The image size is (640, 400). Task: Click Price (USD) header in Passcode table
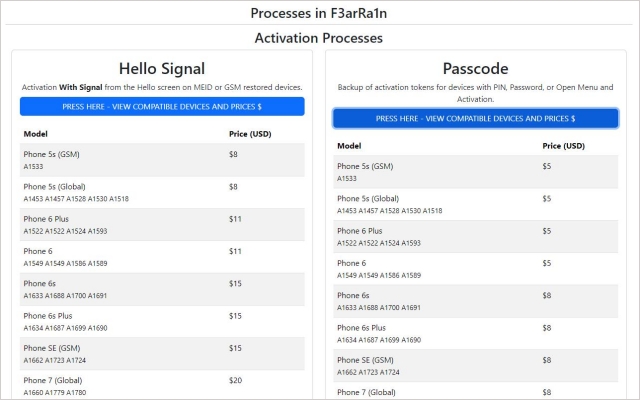[x=563, y=145]
